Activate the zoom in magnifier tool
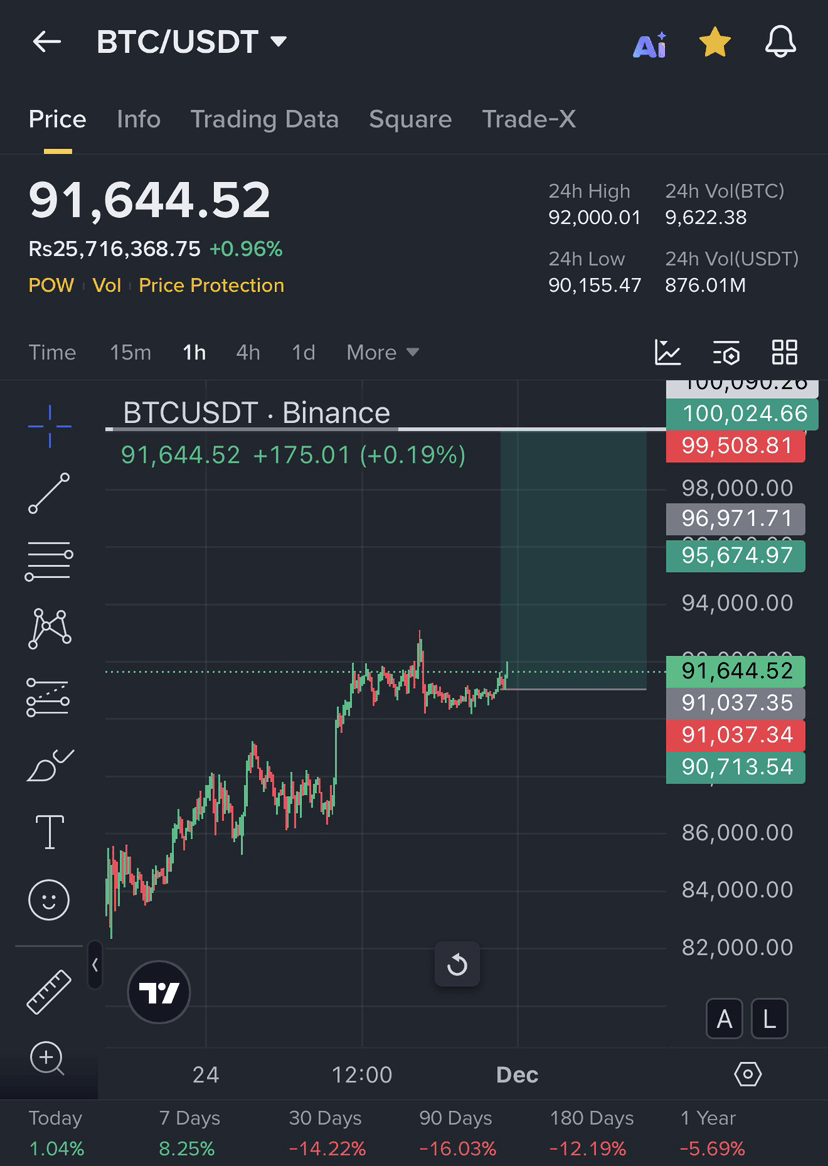828x1166 pixels. point(48,1058)
